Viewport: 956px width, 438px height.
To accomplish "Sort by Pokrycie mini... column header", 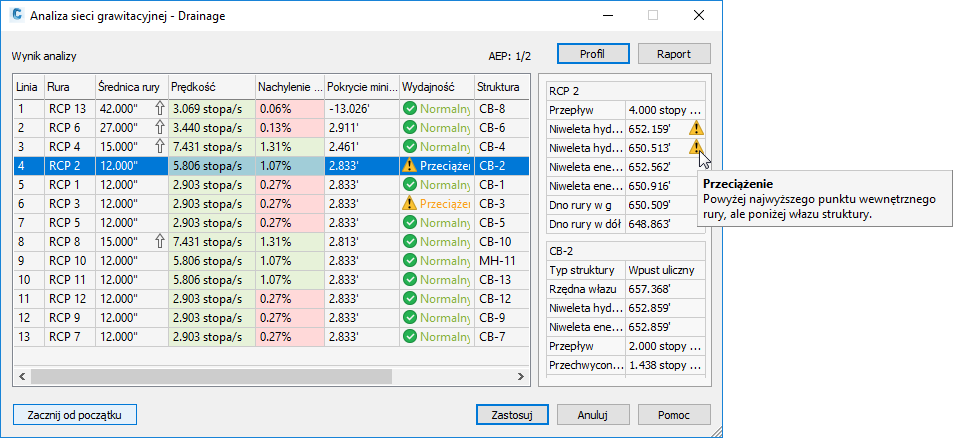I will [362, 87].
